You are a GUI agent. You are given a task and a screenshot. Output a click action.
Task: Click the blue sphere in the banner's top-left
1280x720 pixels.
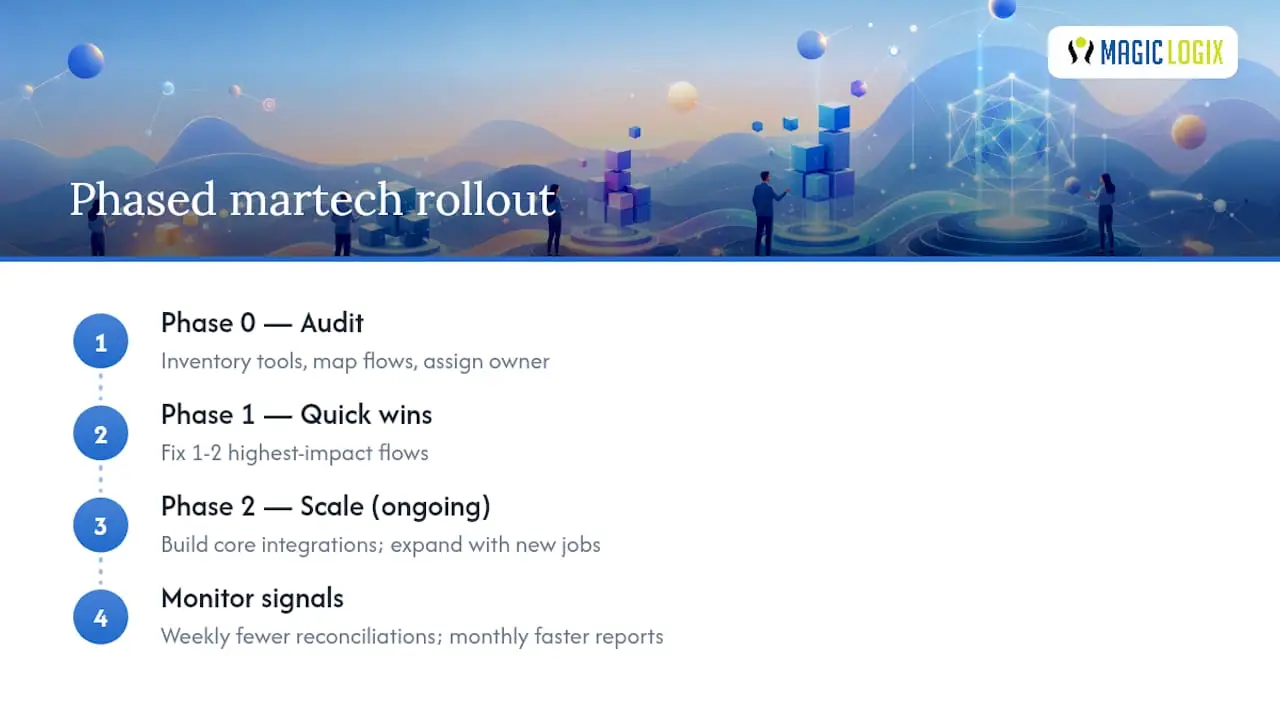coord(86,61)
